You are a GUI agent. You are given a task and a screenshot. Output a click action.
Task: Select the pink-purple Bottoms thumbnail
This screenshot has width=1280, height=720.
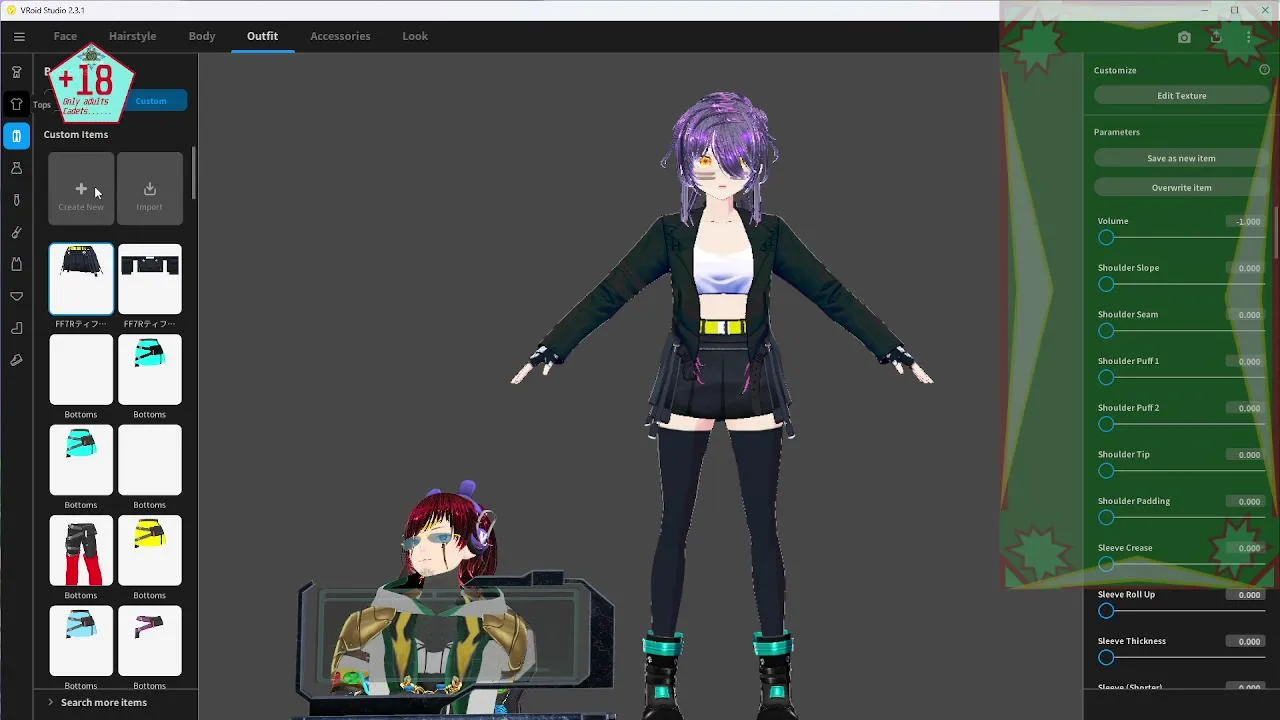[149, 641]
